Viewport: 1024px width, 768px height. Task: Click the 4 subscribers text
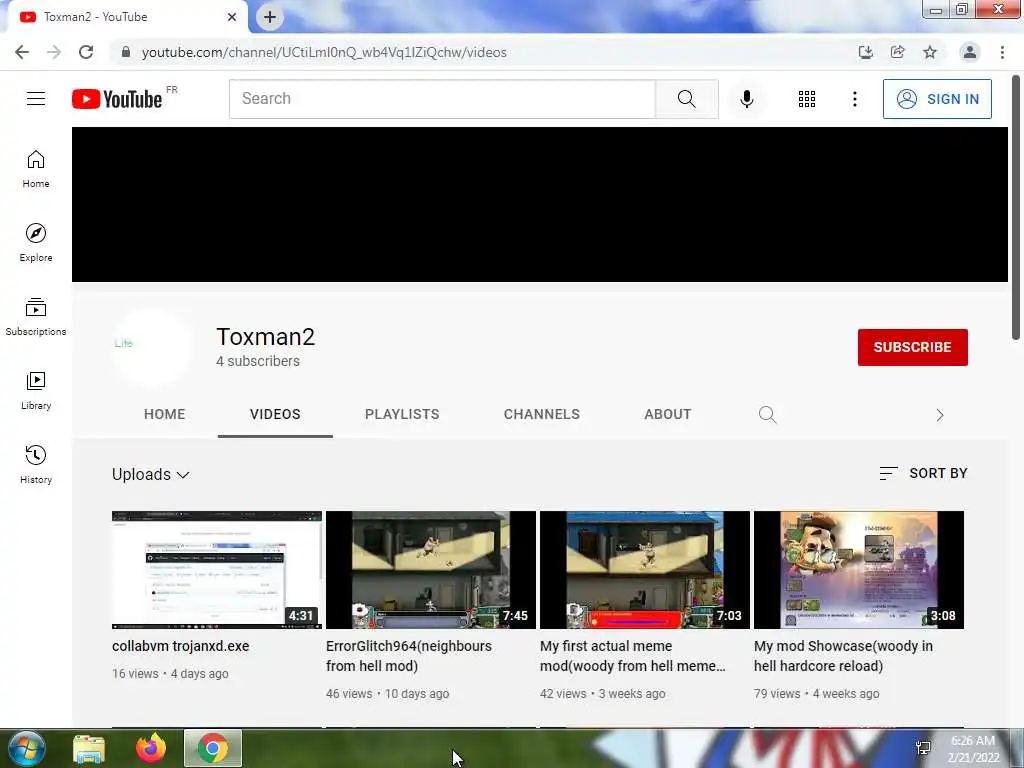pos(258,361)
